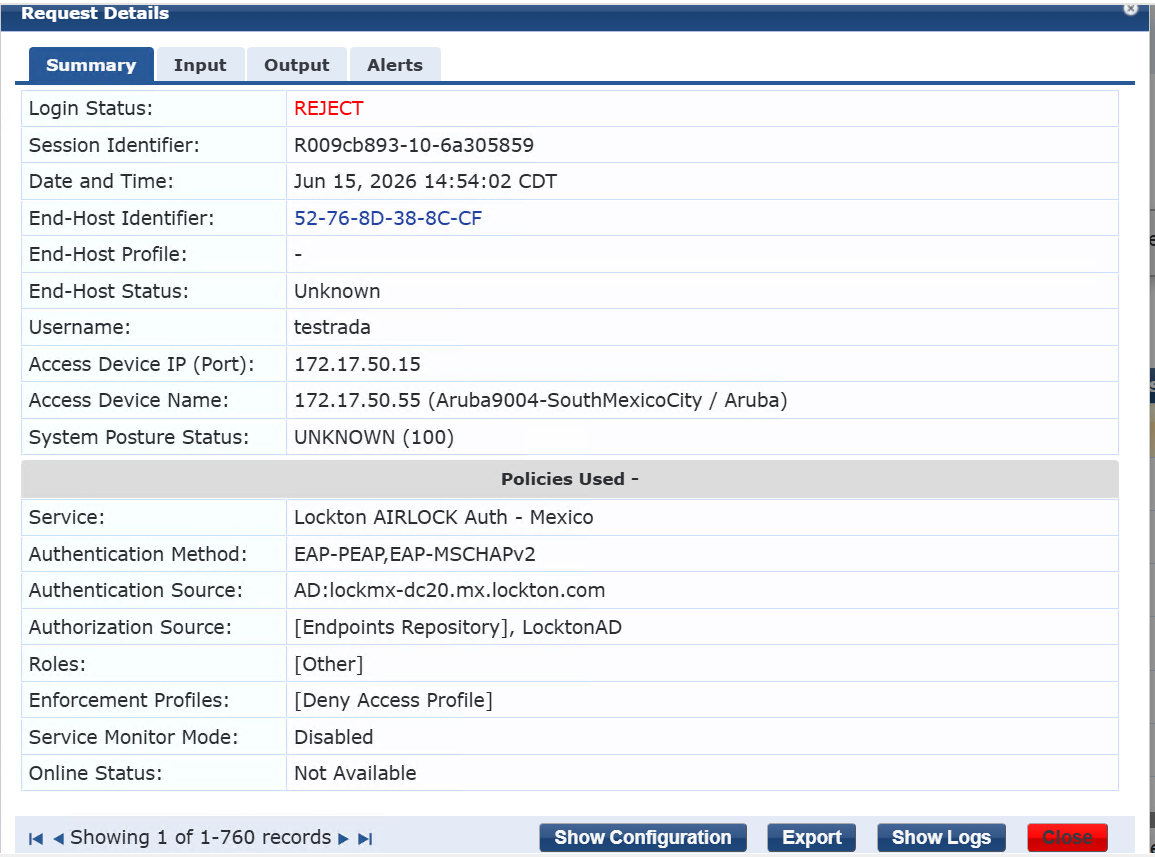The image size is (1155, 857).
Task: Select the EAP-PEAP,EAP-MSCHAPv2 authentication method
Action: click(415, 554)
